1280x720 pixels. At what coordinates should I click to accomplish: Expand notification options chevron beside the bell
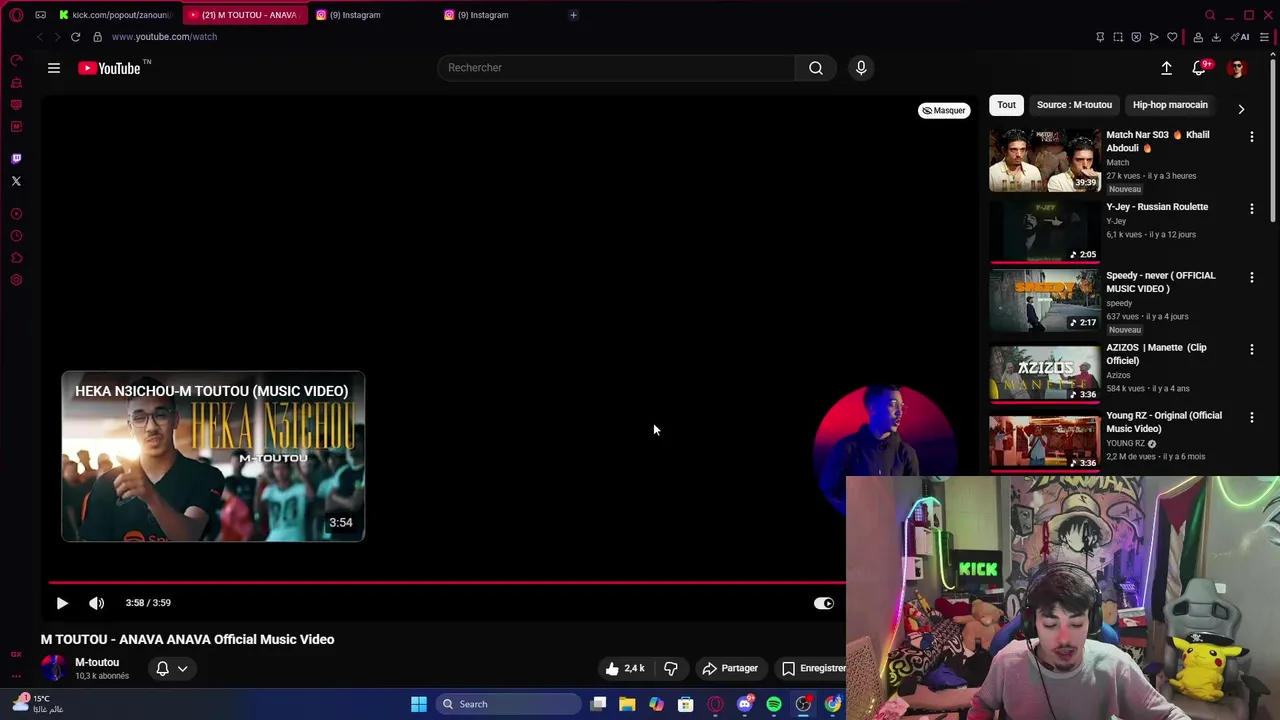pos(182,668)
